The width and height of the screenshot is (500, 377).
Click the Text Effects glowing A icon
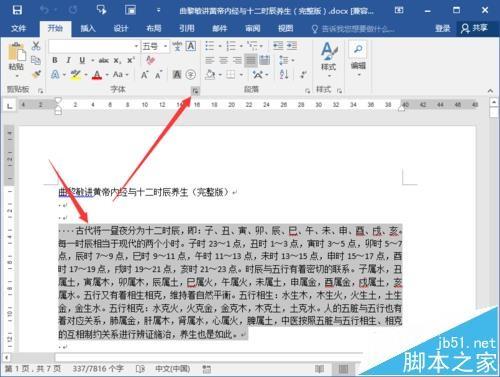pos(55,74)
